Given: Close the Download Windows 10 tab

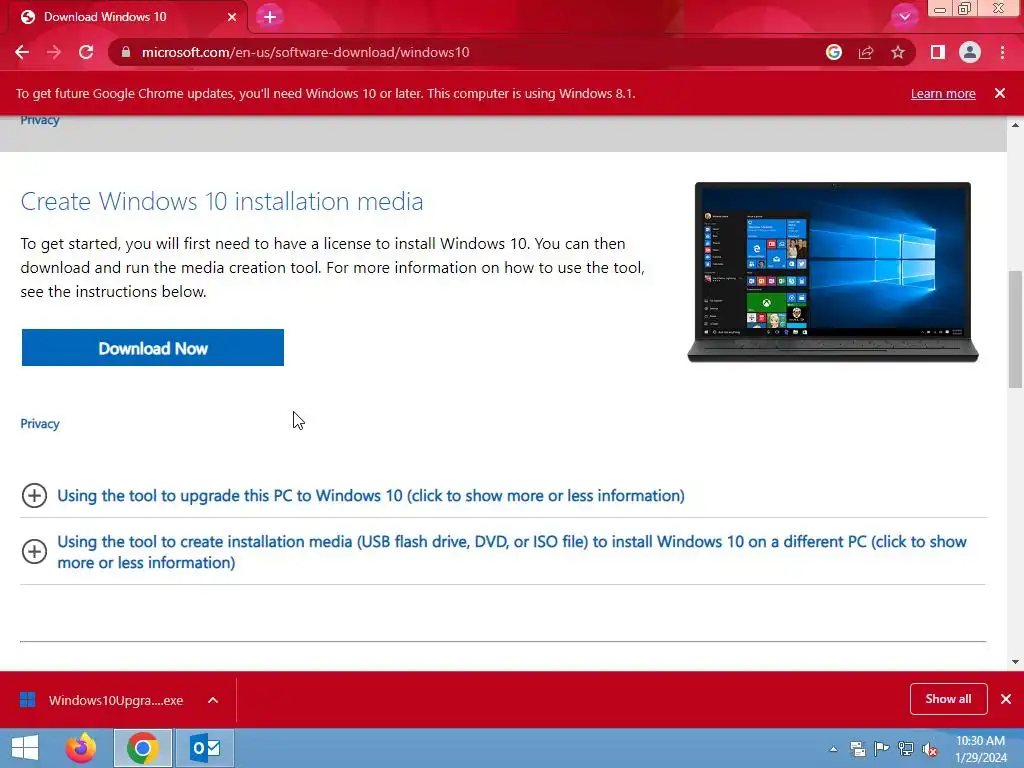Looking at the screenshot, I should pos(232,17).
